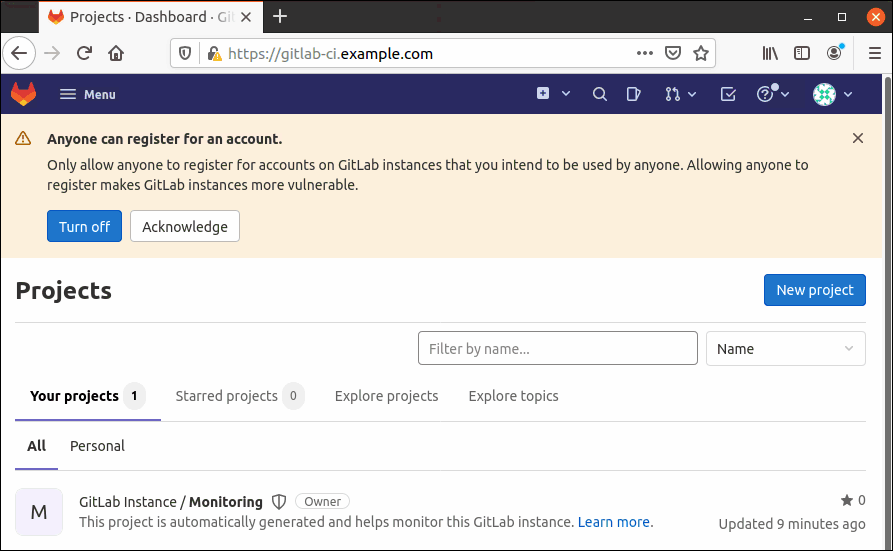Click the New project button
893x551 pixels.
tap(814, 290)
